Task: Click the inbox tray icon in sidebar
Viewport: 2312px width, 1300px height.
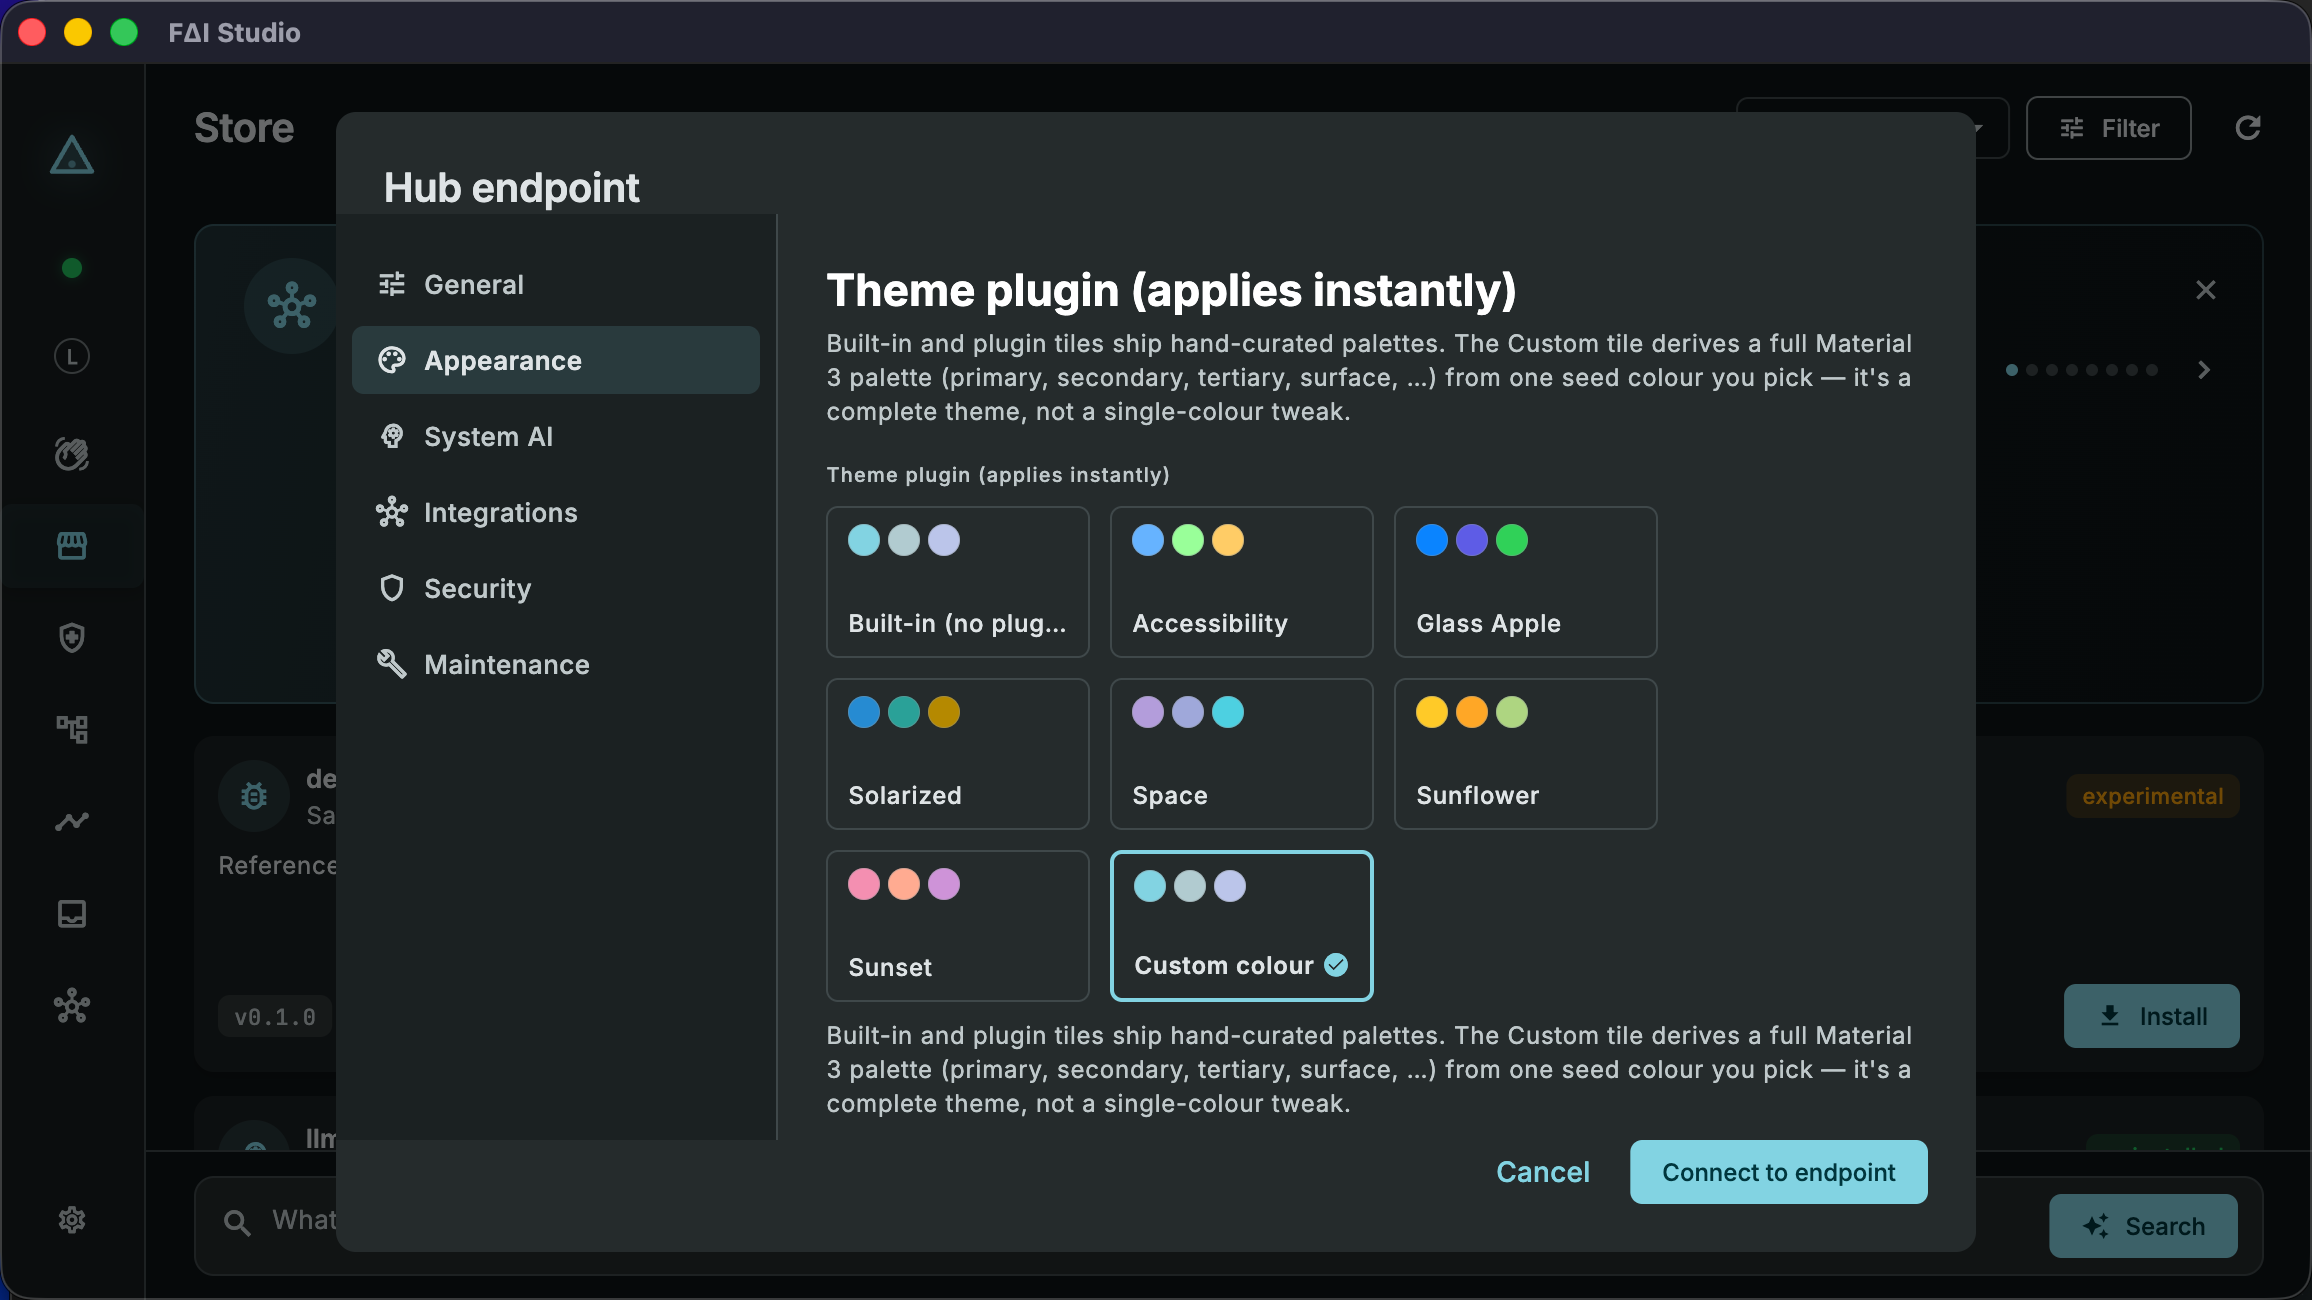Action: pyautogui.click(x=72, y=913)
